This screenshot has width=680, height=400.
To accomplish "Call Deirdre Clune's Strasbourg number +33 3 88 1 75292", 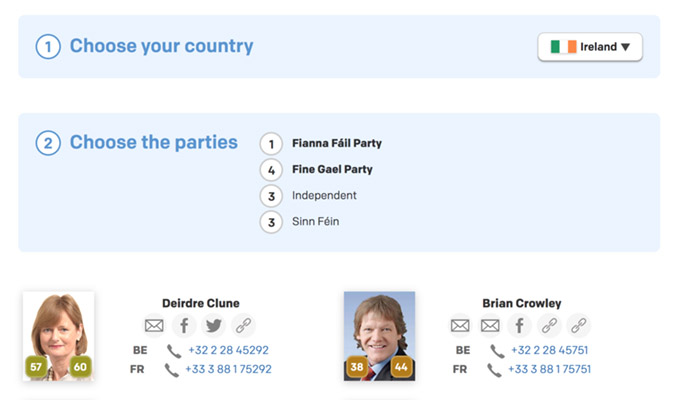I will click(229, 370).
